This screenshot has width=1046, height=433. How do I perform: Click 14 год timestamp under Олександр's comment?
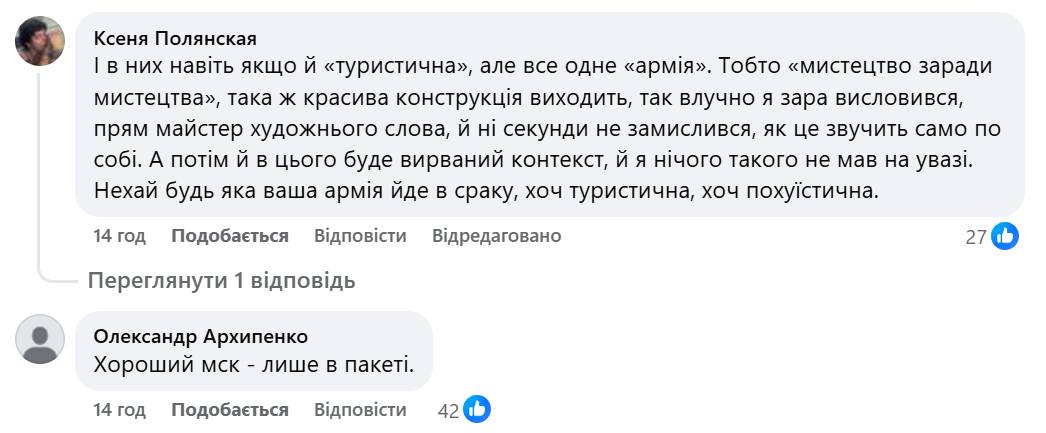click(x=119, y=410)
